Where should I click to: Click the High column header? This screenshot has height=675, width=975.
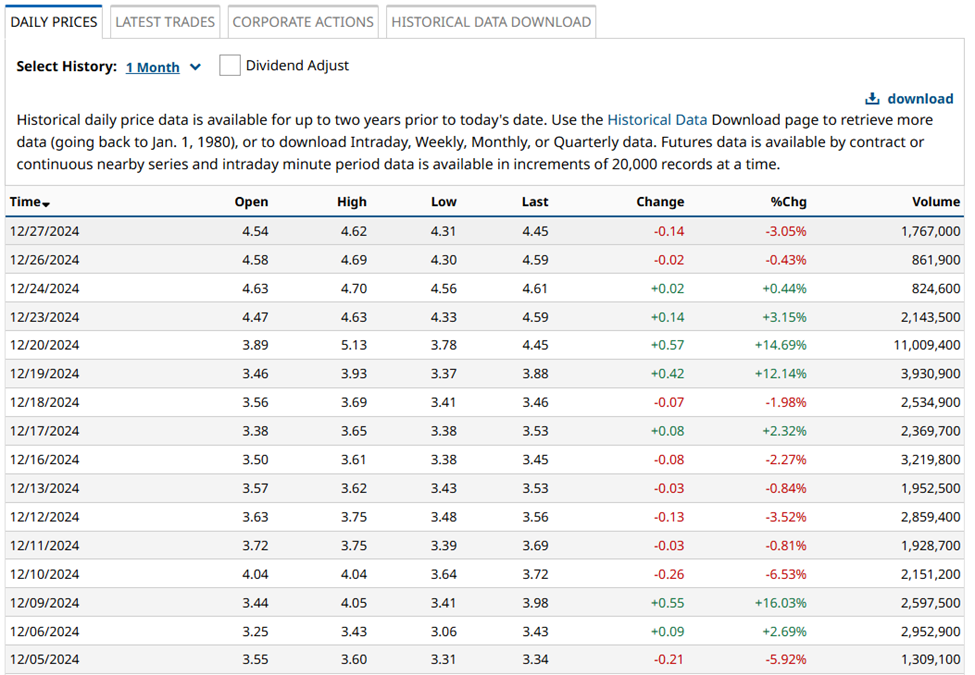coord(351,201)
